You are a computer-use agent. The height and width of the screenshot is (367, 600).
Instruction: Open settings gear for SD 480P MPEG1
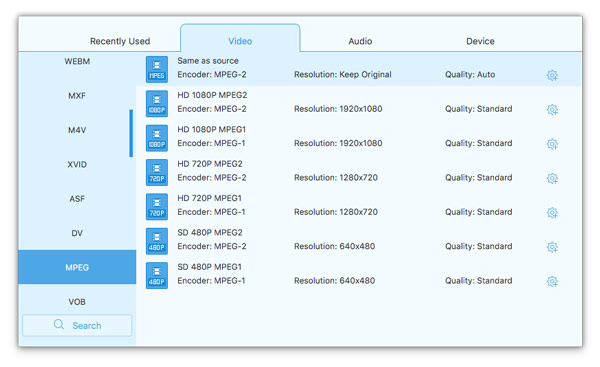tap(552, 281)
